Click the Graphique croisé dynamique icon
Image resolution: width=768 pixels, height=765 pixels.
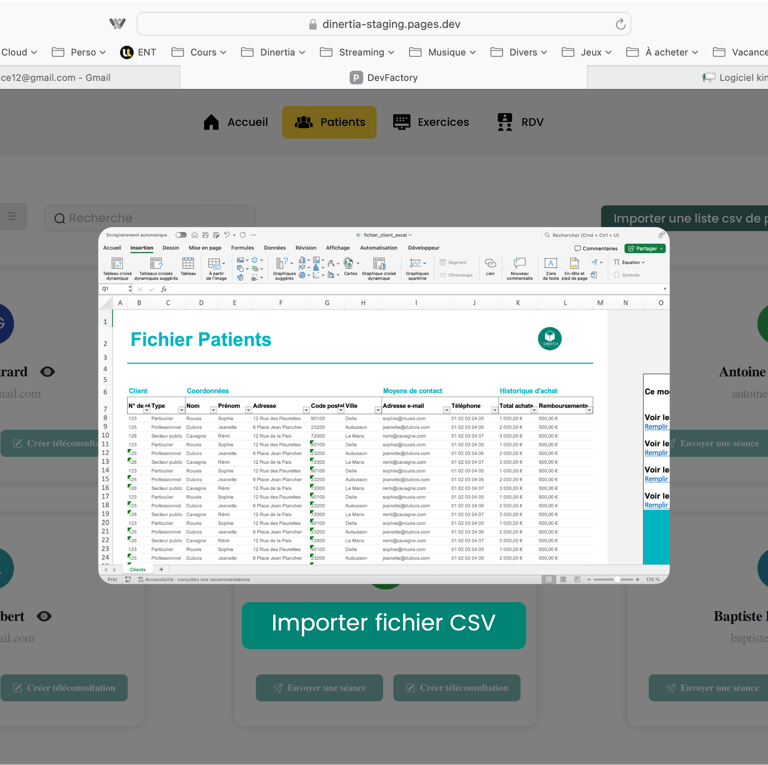point(379,263)
